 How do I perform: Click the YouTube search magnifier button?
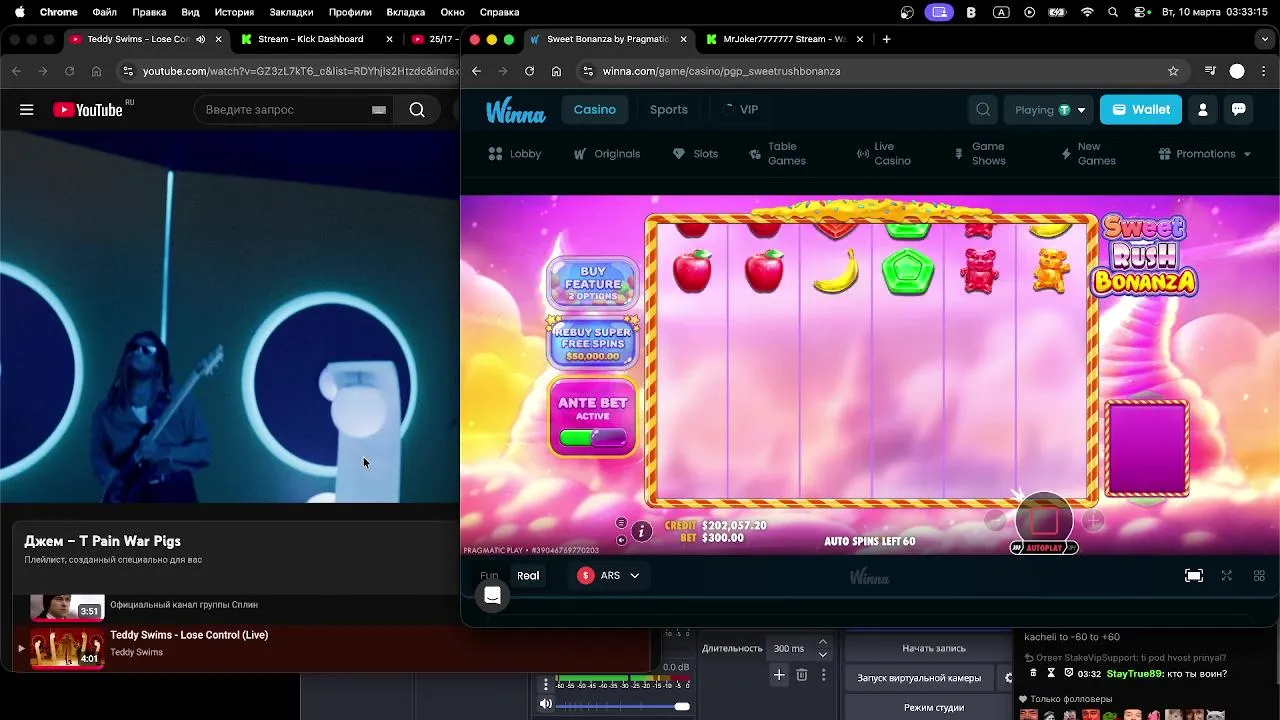[417, 110]
